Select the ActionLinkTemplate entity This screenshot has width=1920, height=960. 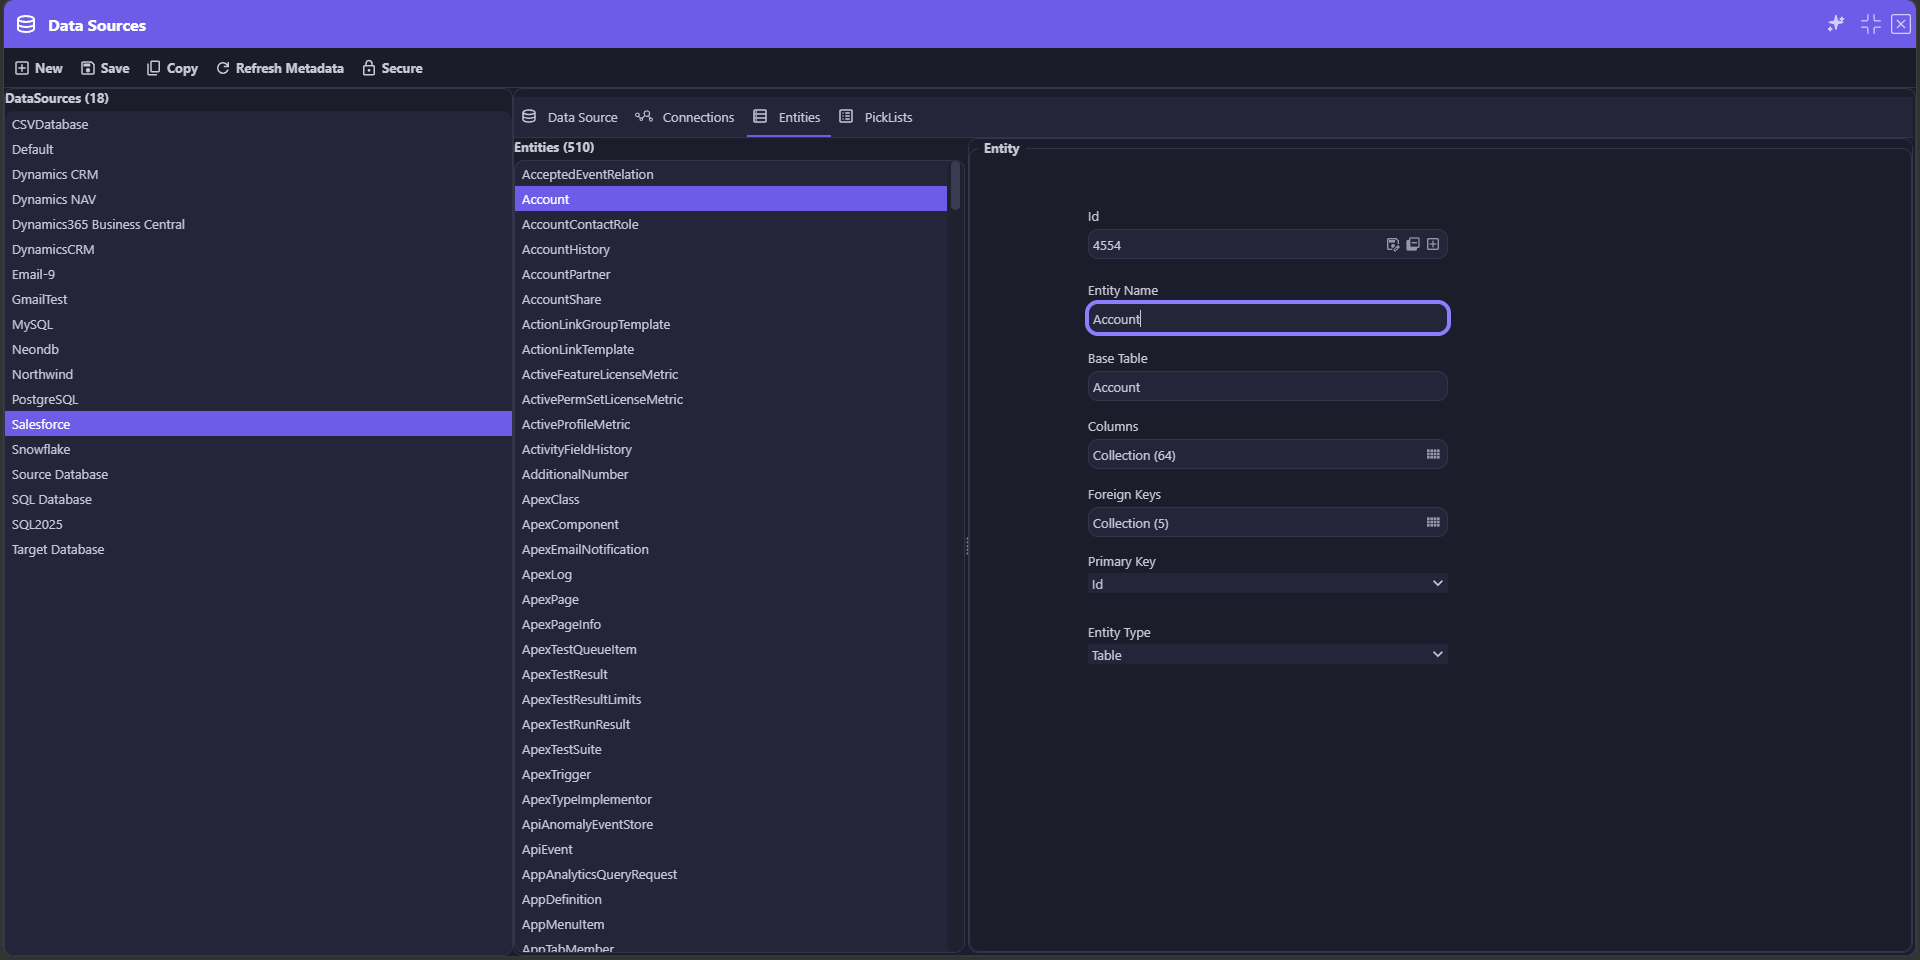tap(731, 349)
